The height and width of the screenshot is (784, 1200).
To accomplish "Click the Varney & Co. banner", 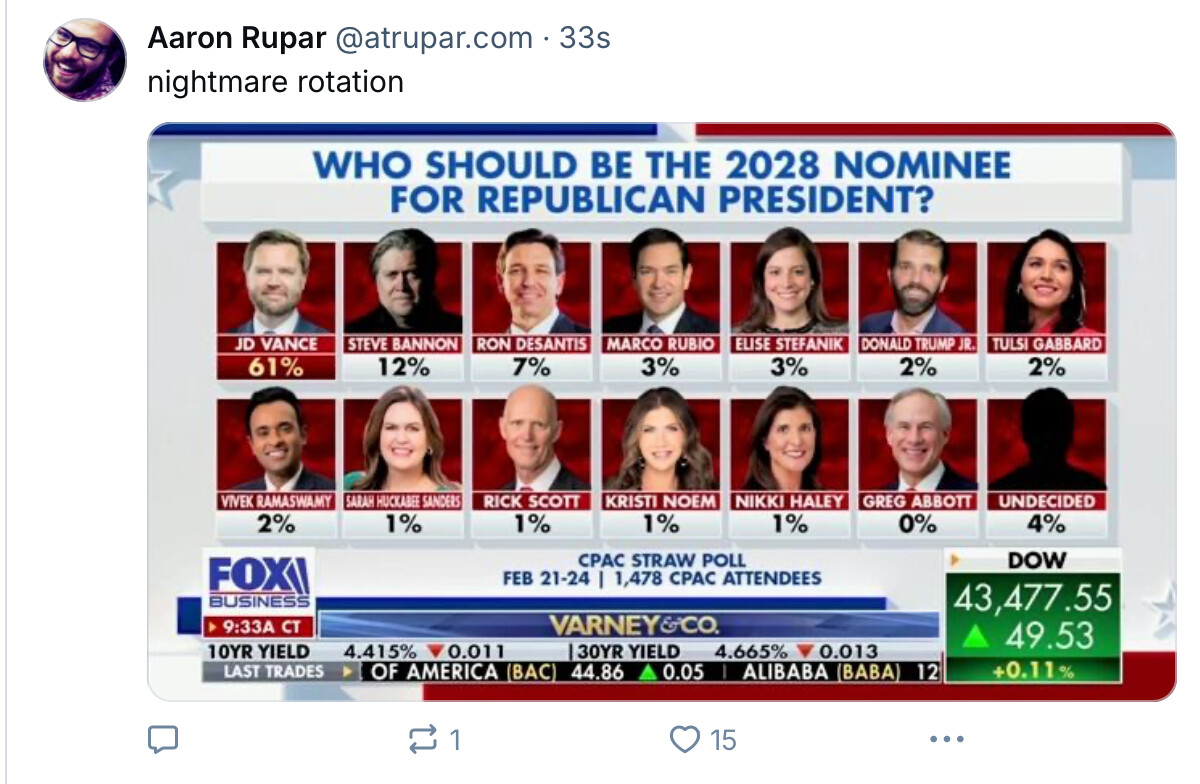I will 632,626.
